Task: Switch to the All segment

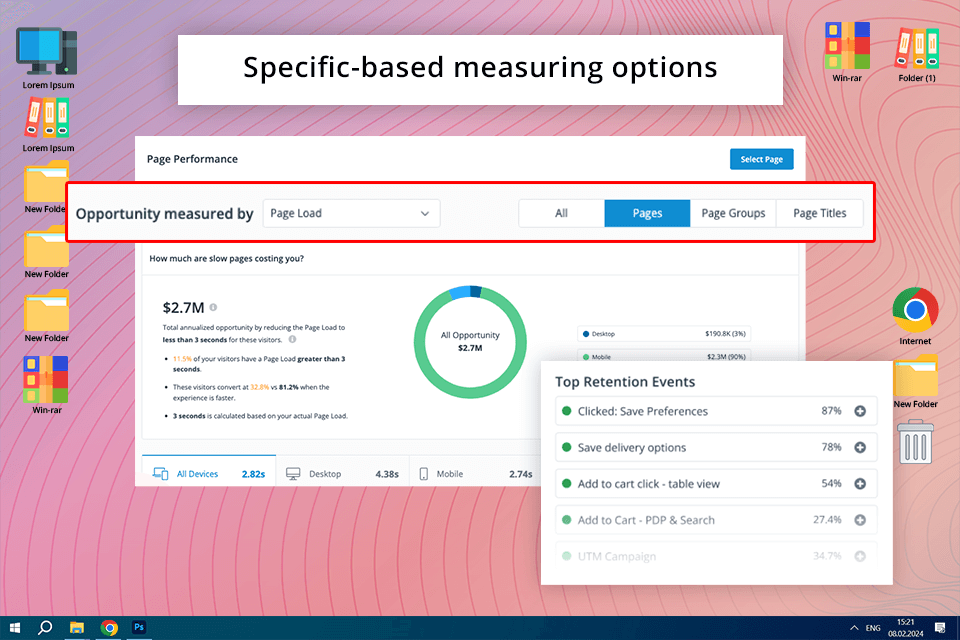Action: (561, 213)
